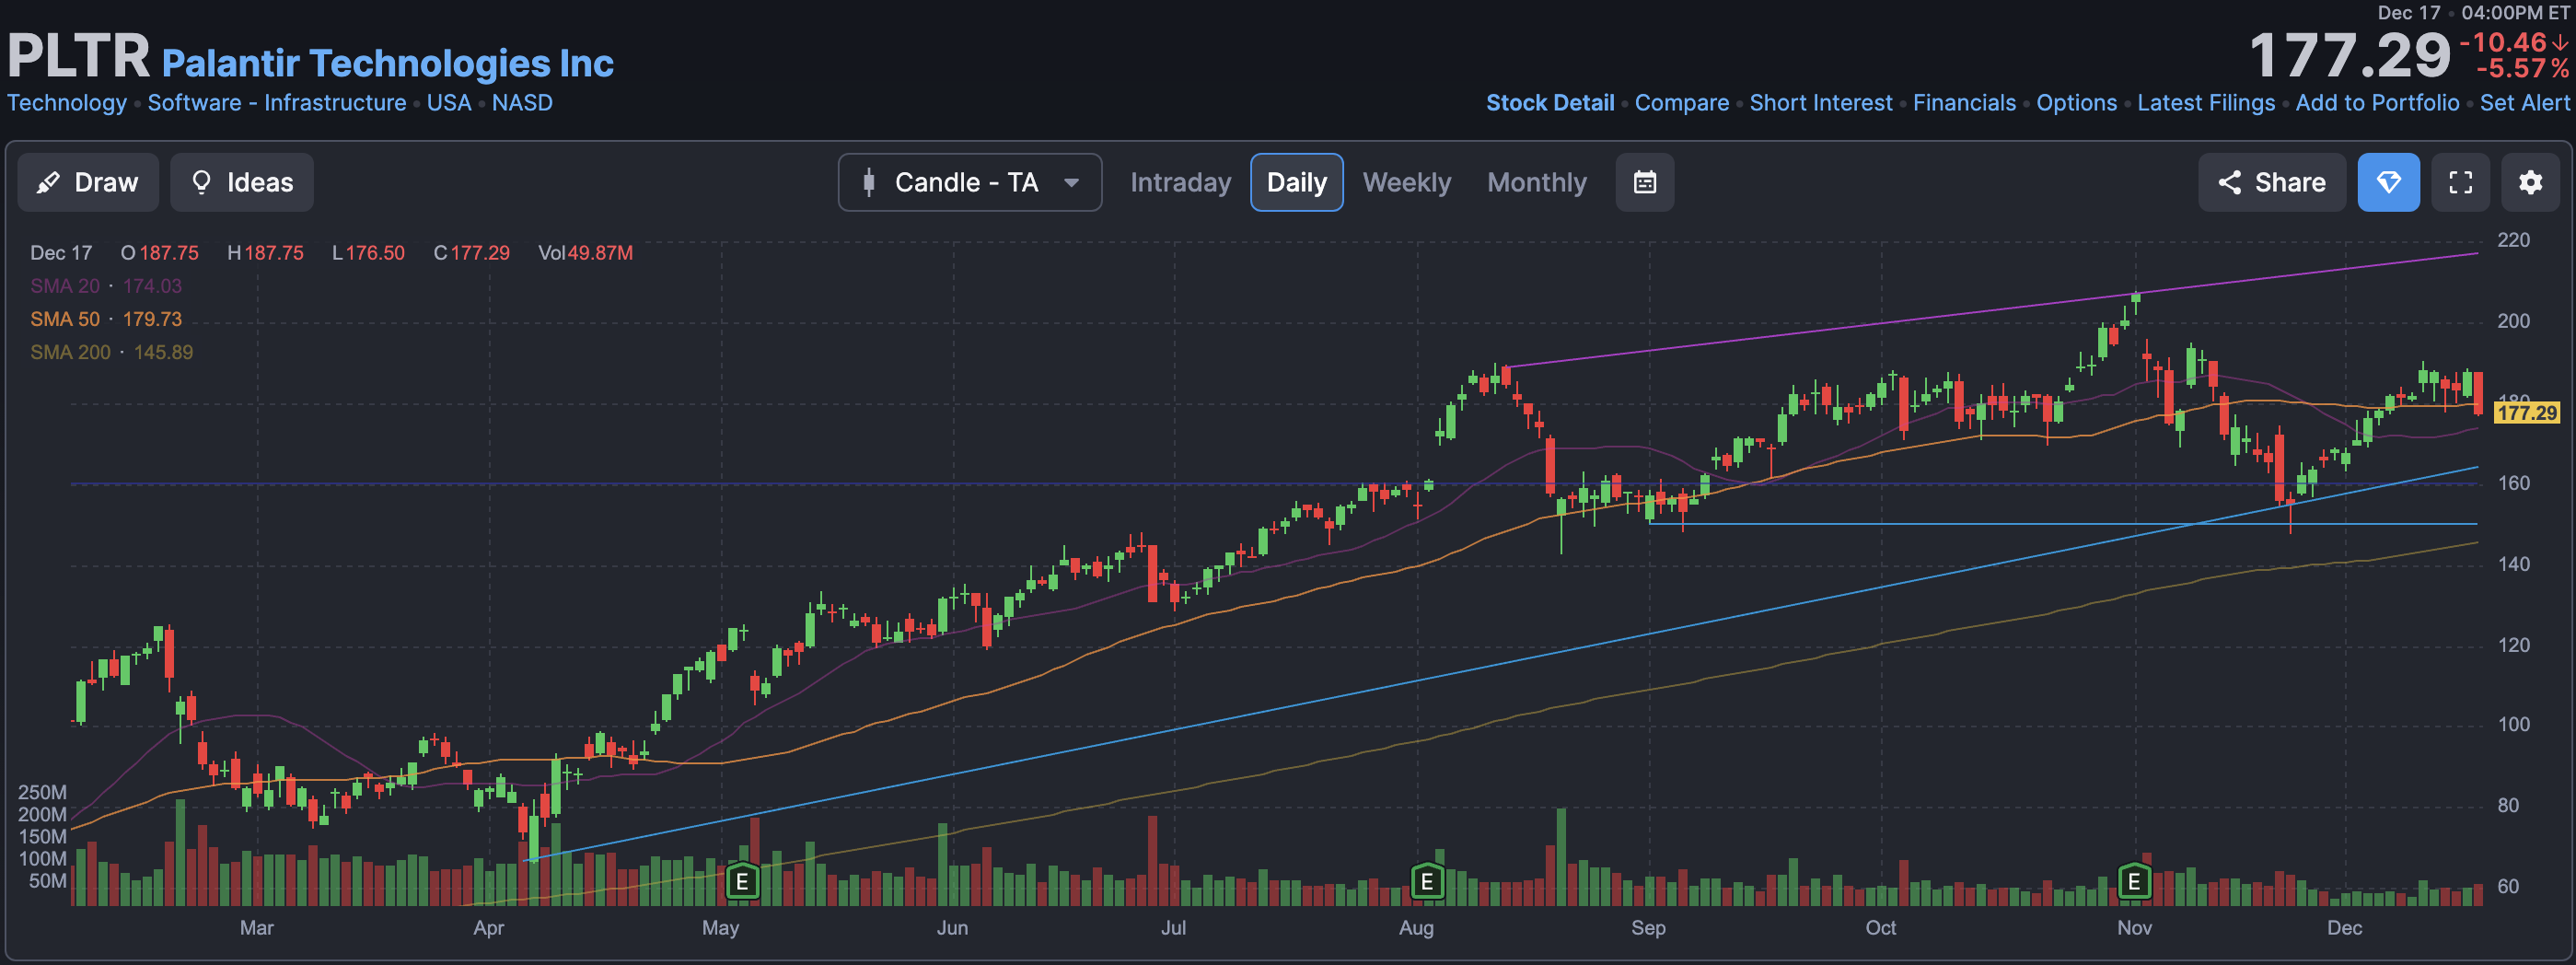Click the 177.29 yellow price tag on axis
The height and width of the screenshot is (965, 2576).
pyautogui.click(x=2527, y=413)
